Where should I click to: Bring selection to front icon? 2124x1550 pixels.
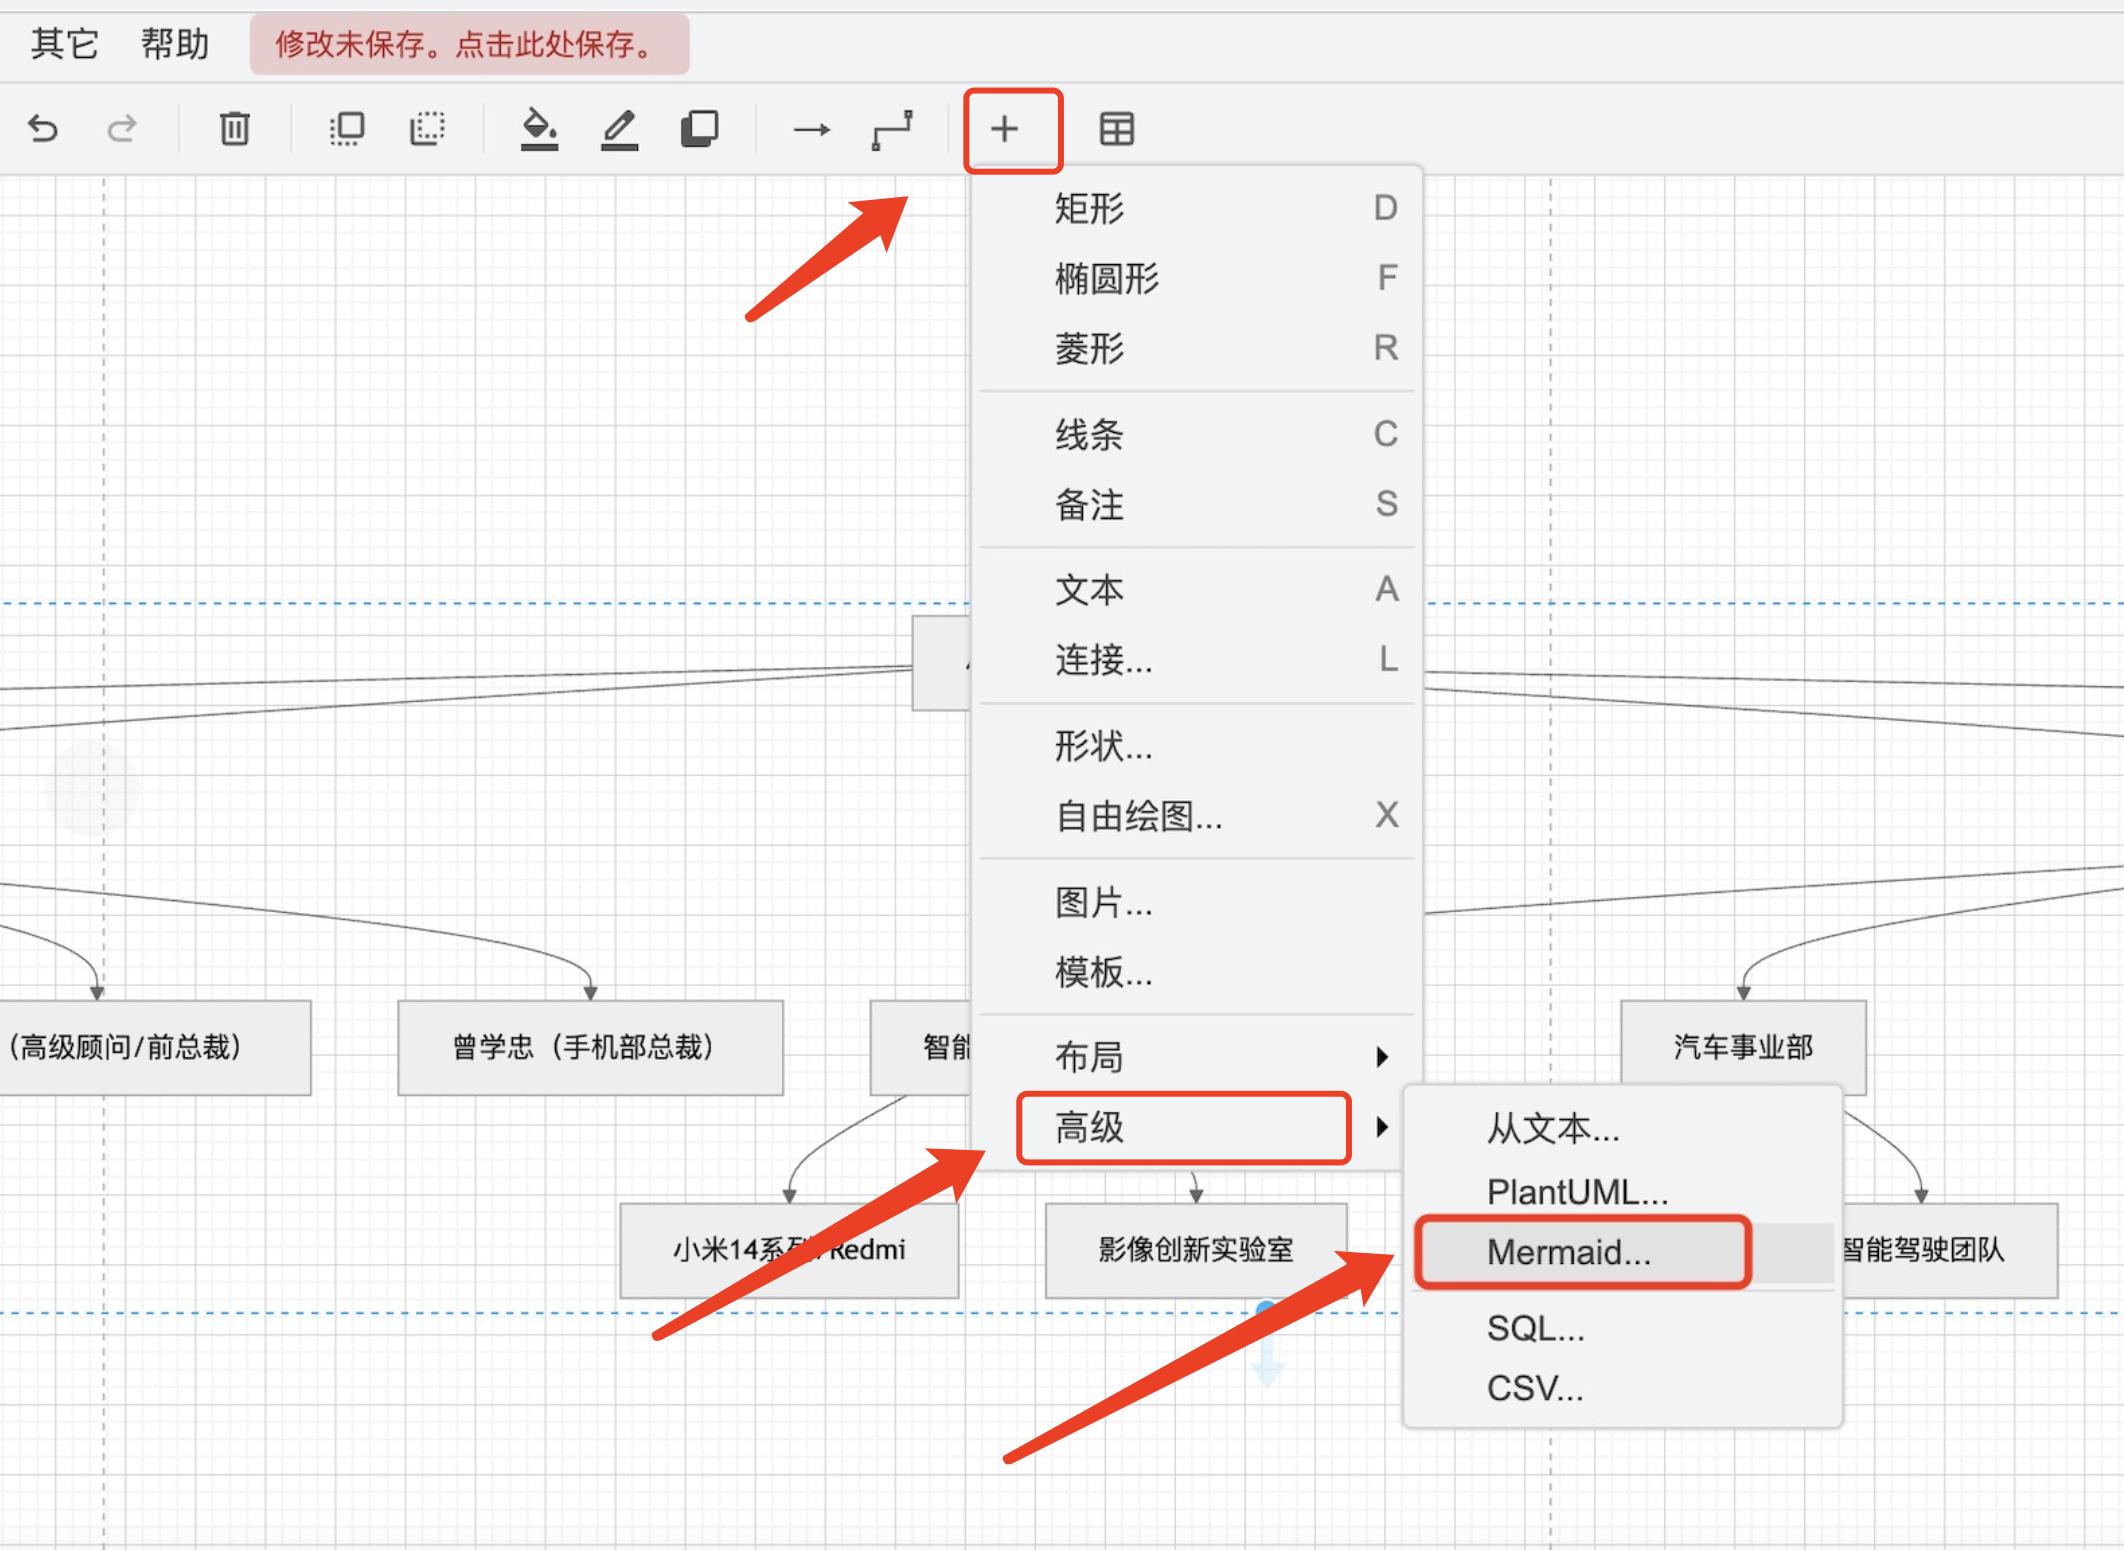coord(347,129)
